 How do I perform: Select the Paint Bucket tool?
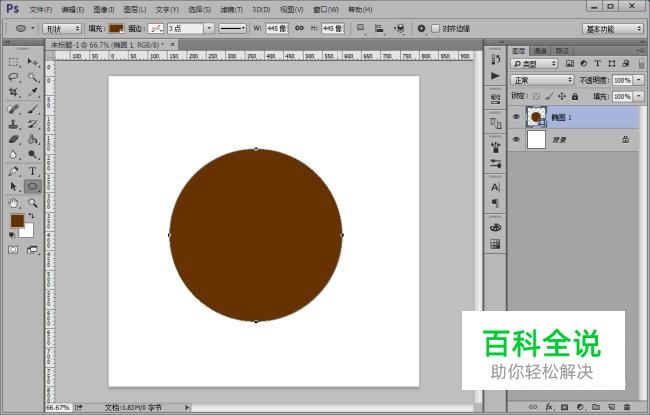[x=32, y=139]
